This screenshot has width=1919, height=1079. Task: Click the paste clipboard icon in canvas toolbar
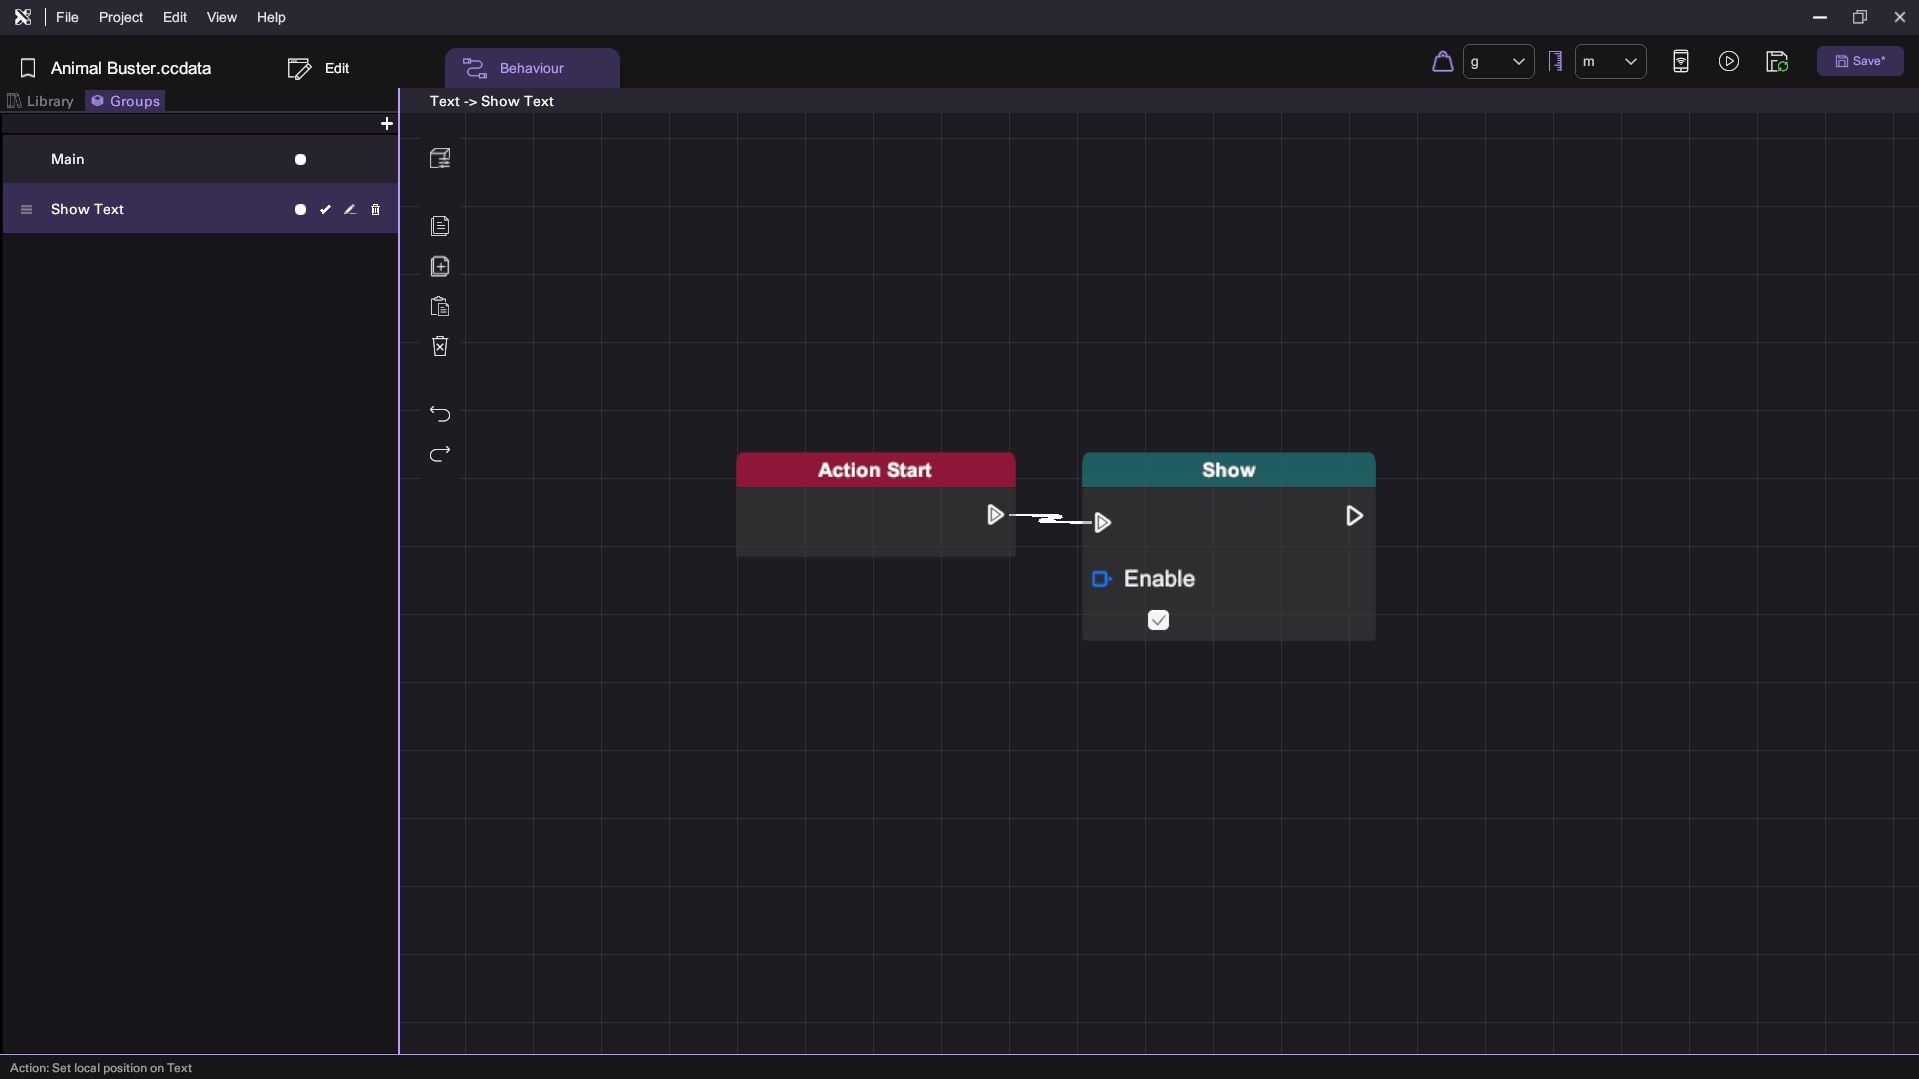(440, 307)
